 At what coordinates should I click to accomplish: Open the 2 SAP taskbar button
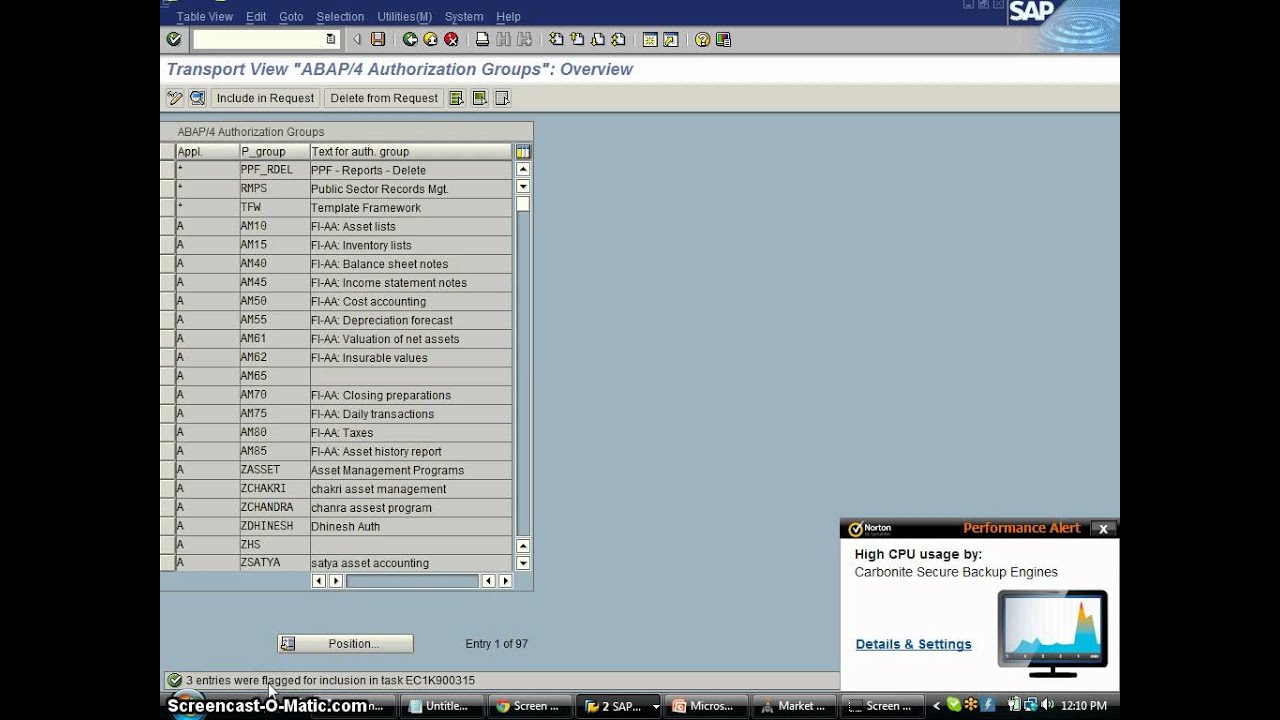(x=616, y=706)
